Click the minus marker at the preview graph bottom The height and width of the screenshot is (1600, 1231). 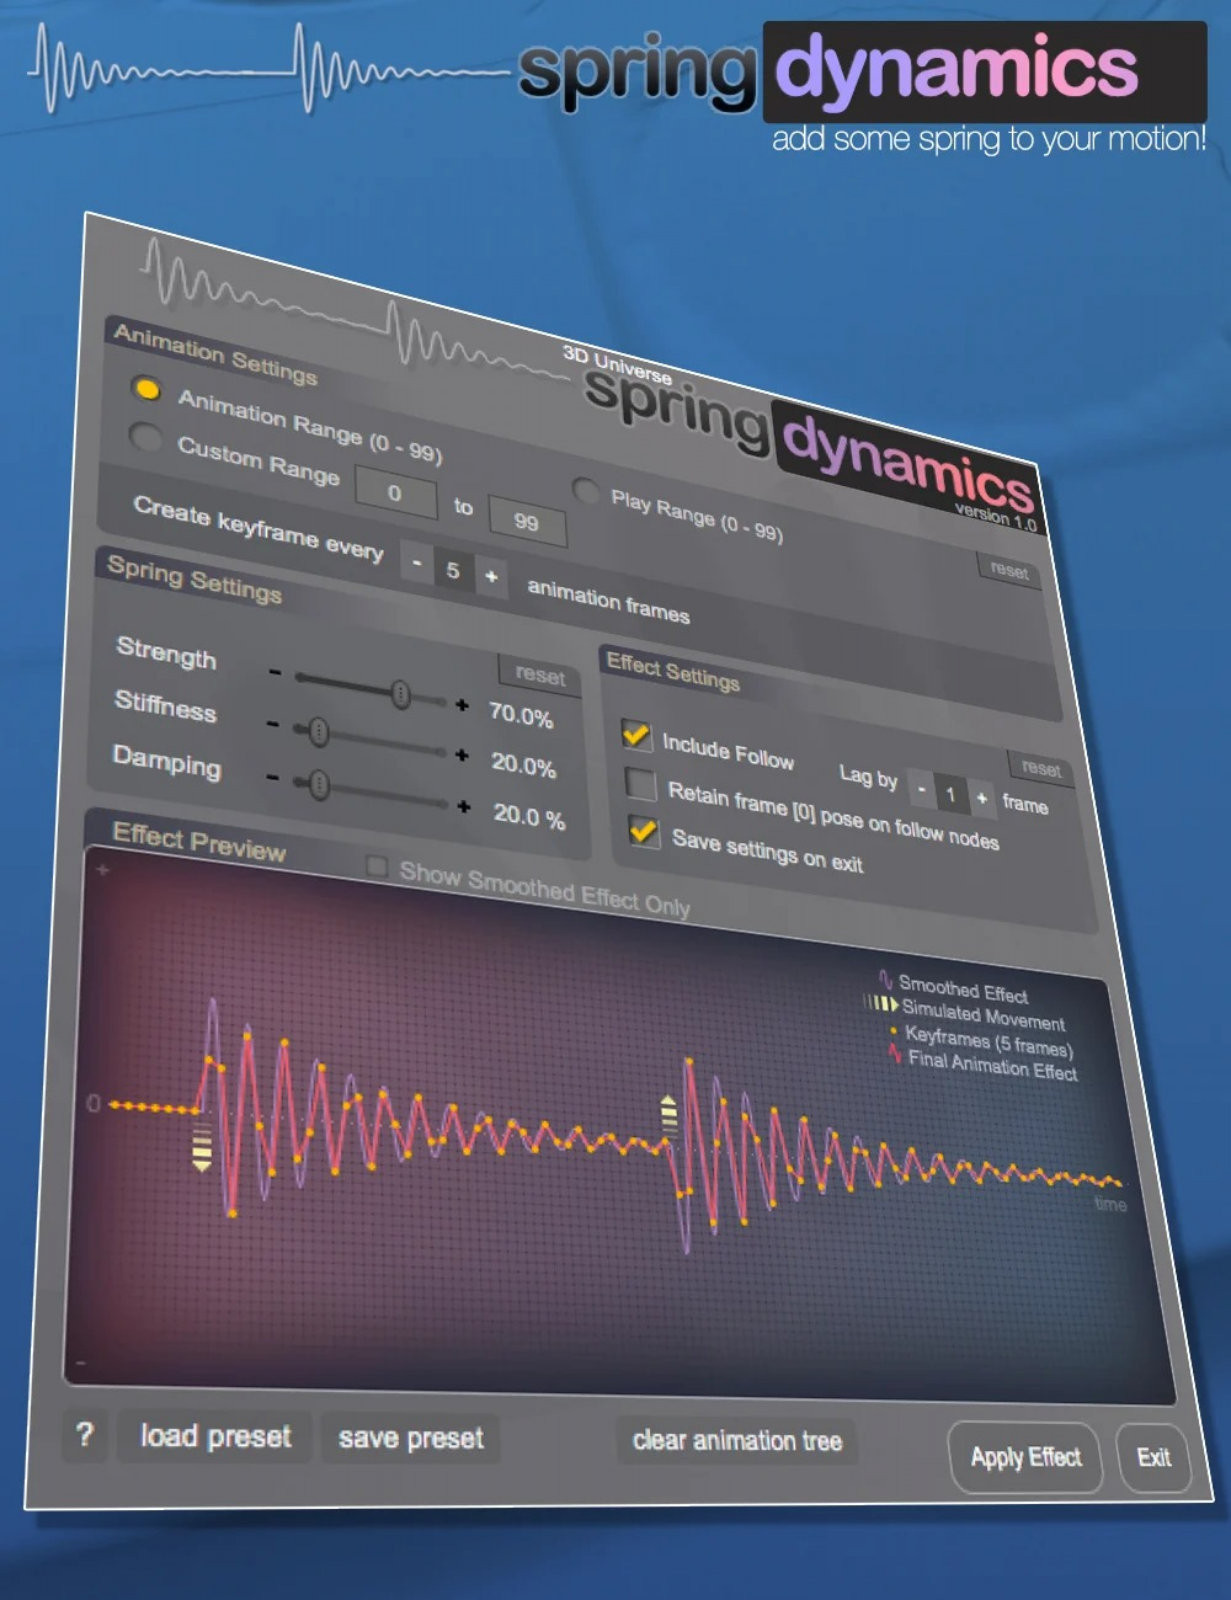click(x=81, y=1362)
